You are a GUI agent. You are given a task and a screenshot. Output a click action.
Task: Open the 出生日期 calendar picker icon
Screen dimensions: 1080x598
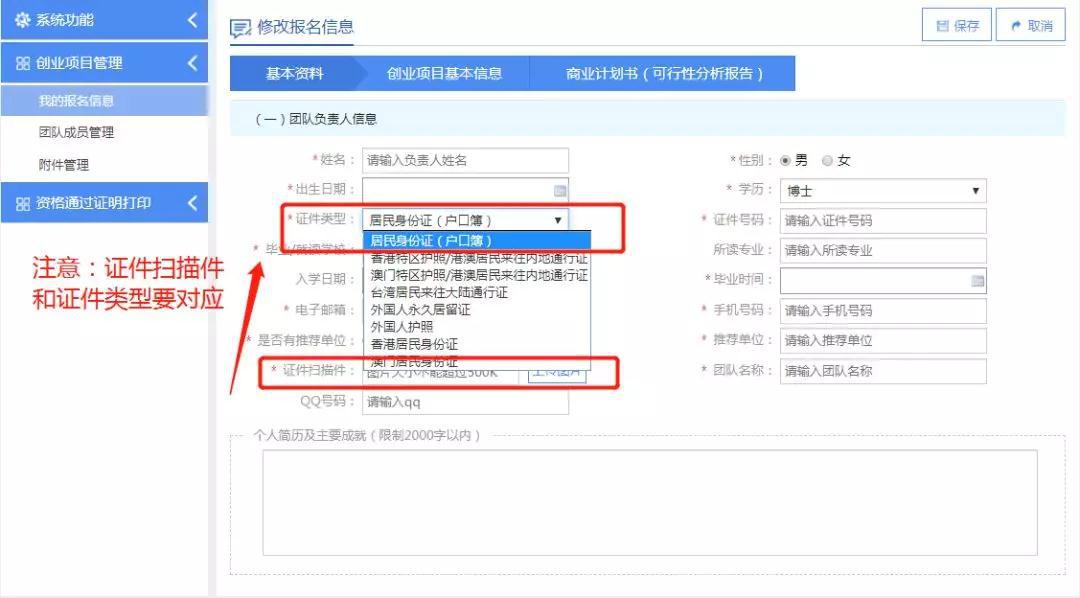(x=559, y=189)
